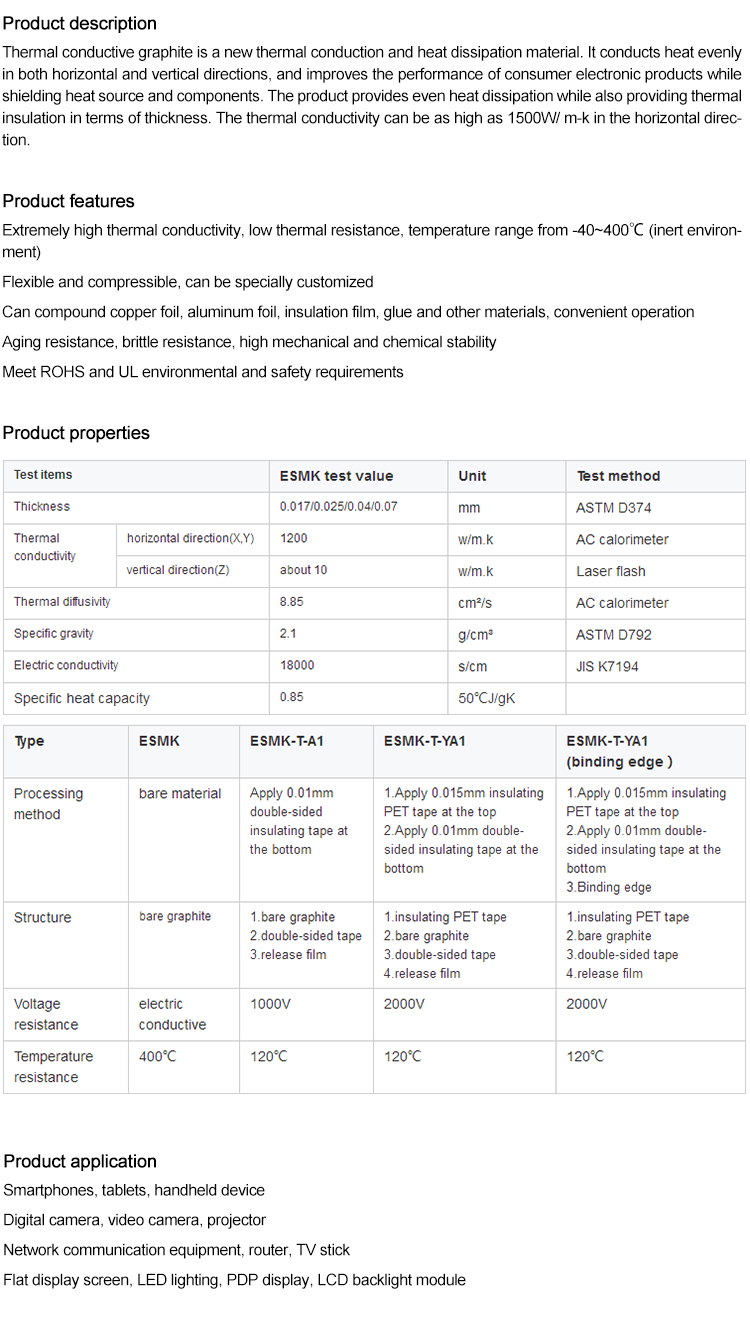The height and width of the screenshot is (1334, 750).
Task: Click the Meet ROHS and UL requirements line
Action: [203, 372]
